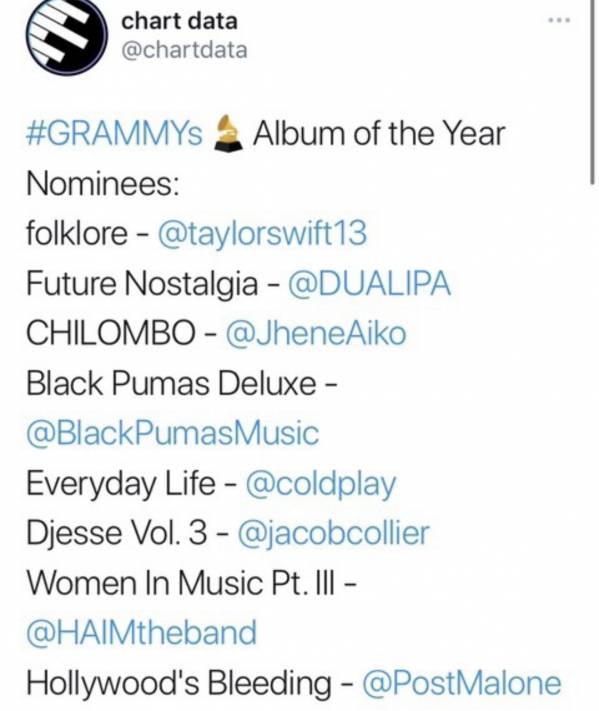Open the @DUALIPA mention
The image size is (599, 711).
click(x=369, y=283)
